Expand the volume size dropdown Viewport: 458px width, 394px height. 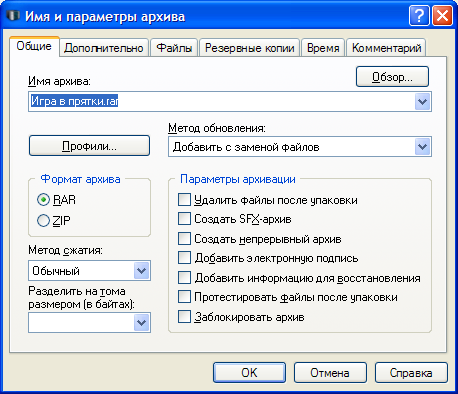click(142, 323)
